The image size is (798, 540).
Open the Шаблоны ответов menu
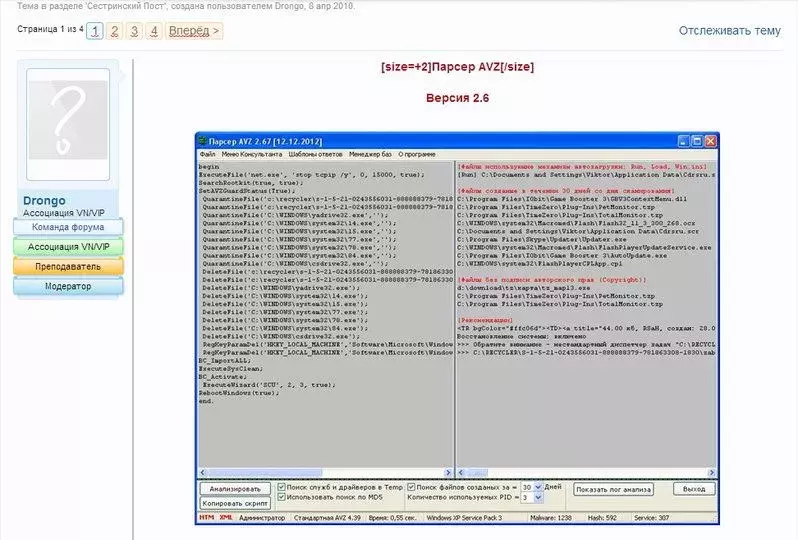coord(315,154)
